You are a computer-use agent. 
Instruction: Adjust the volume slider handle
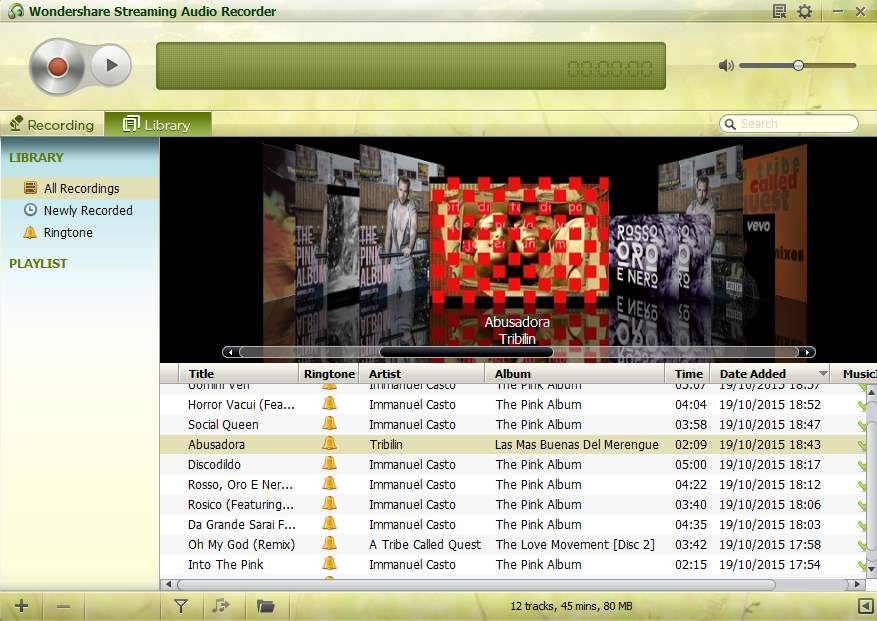tap(798, 66)
